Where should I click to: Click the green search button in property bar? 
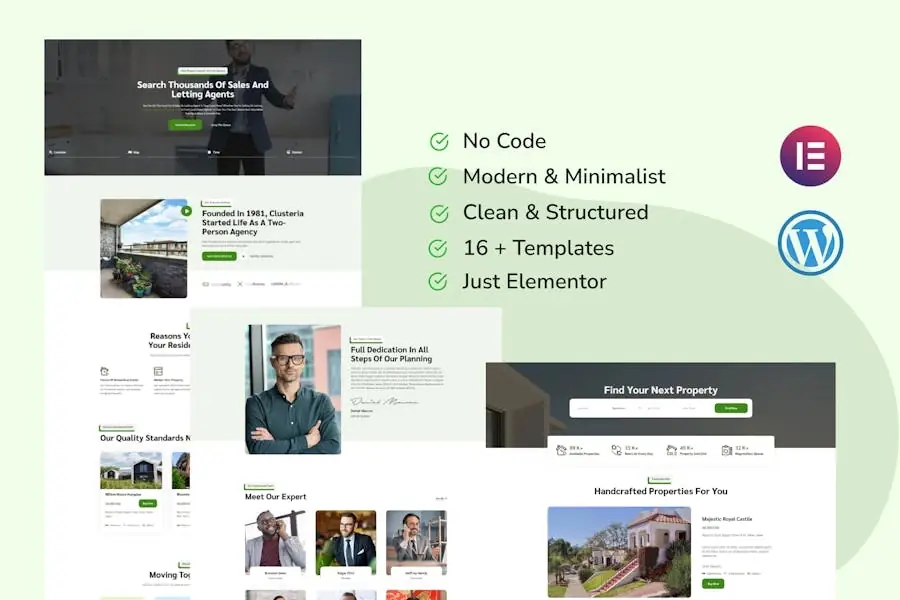click(730, 408)
